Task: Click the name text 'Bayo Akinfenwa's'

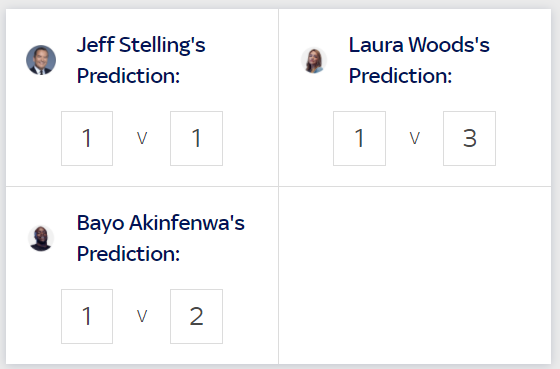Action: pyautogui.click(x=161, y=223)
